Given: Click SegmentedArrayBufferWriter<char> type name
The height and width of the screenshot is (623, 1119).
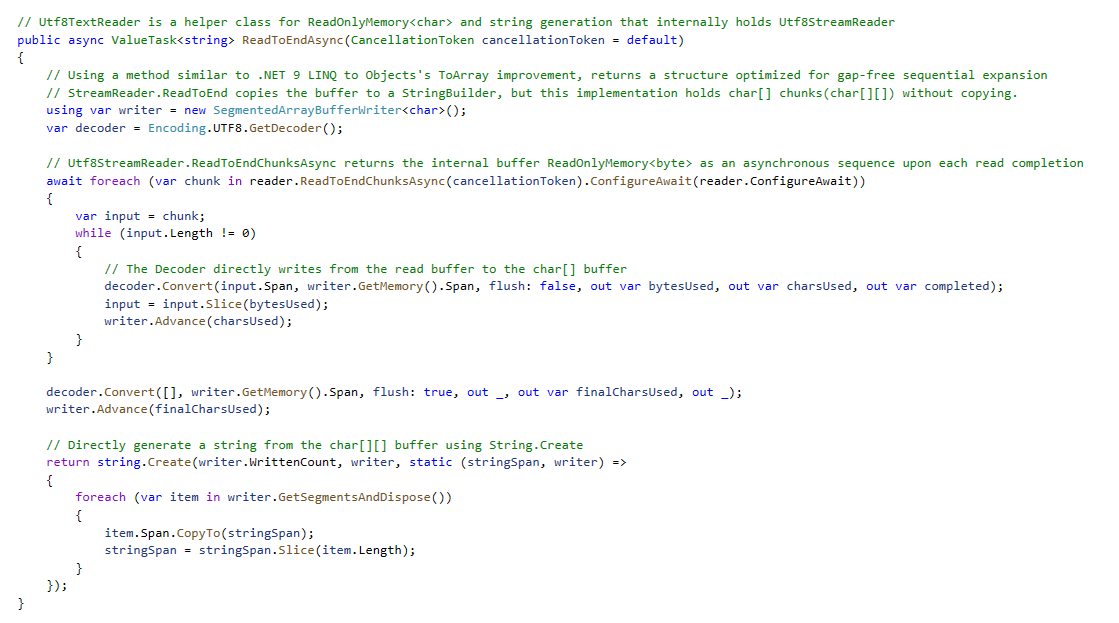Looking at the screenshot, I should tap(329, 111).
